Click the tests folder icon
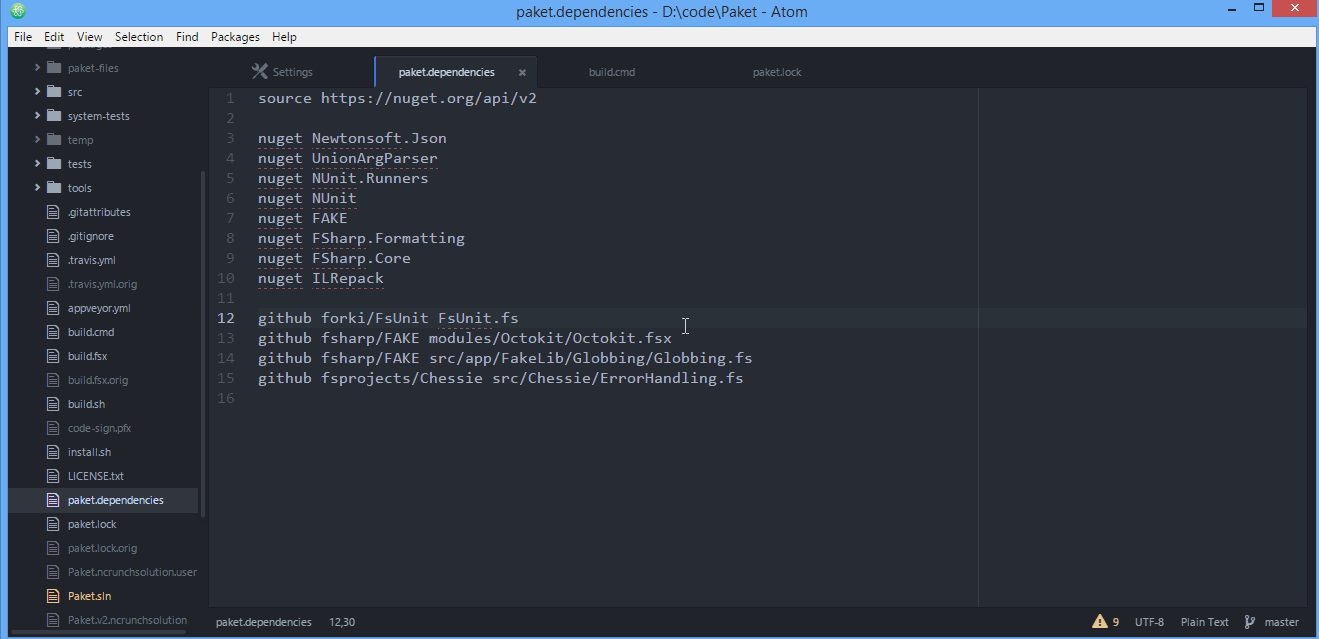This screenshot has width=1319, height=639. click(54, 164)
